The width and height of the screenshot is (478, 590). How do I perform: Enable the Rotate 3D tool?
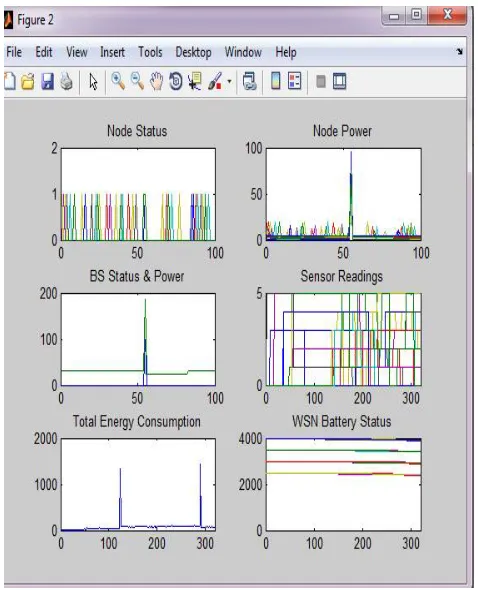pyautogui.click(x=175, y=81)
